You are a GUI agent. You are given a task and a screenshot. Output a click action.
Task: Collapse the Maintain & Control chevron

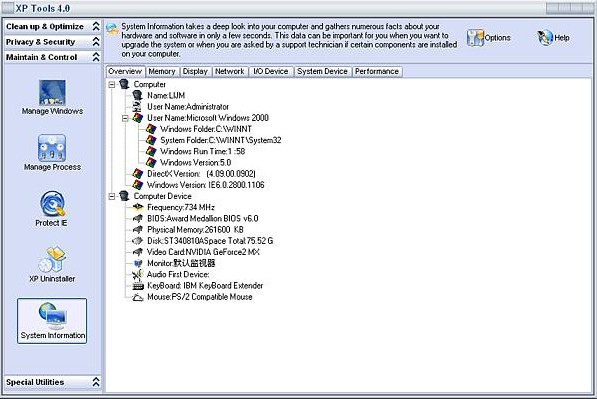(96, 57)
